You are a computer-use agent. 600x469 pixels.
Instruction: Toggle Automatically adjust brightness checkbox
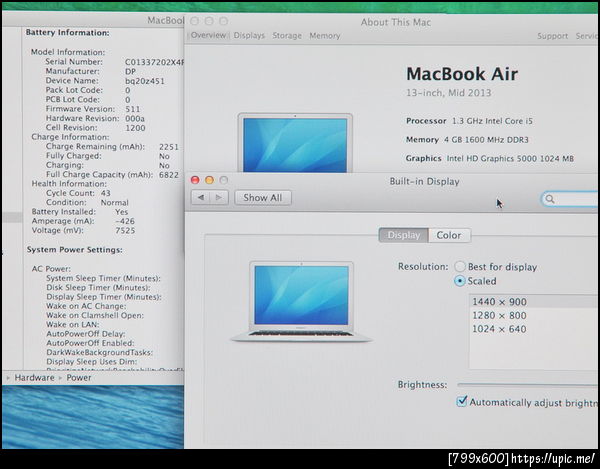coord(462,401)
